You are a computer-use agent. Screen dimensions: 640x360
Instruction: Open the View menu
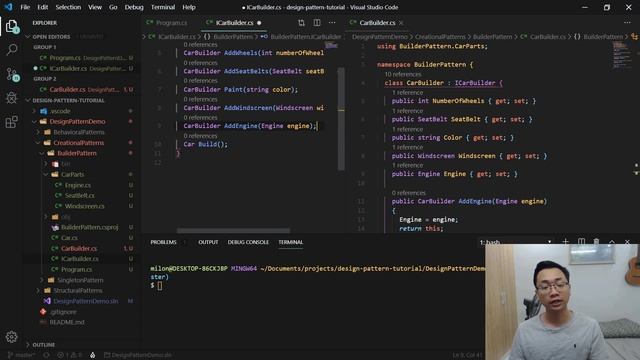coord(95,7)
